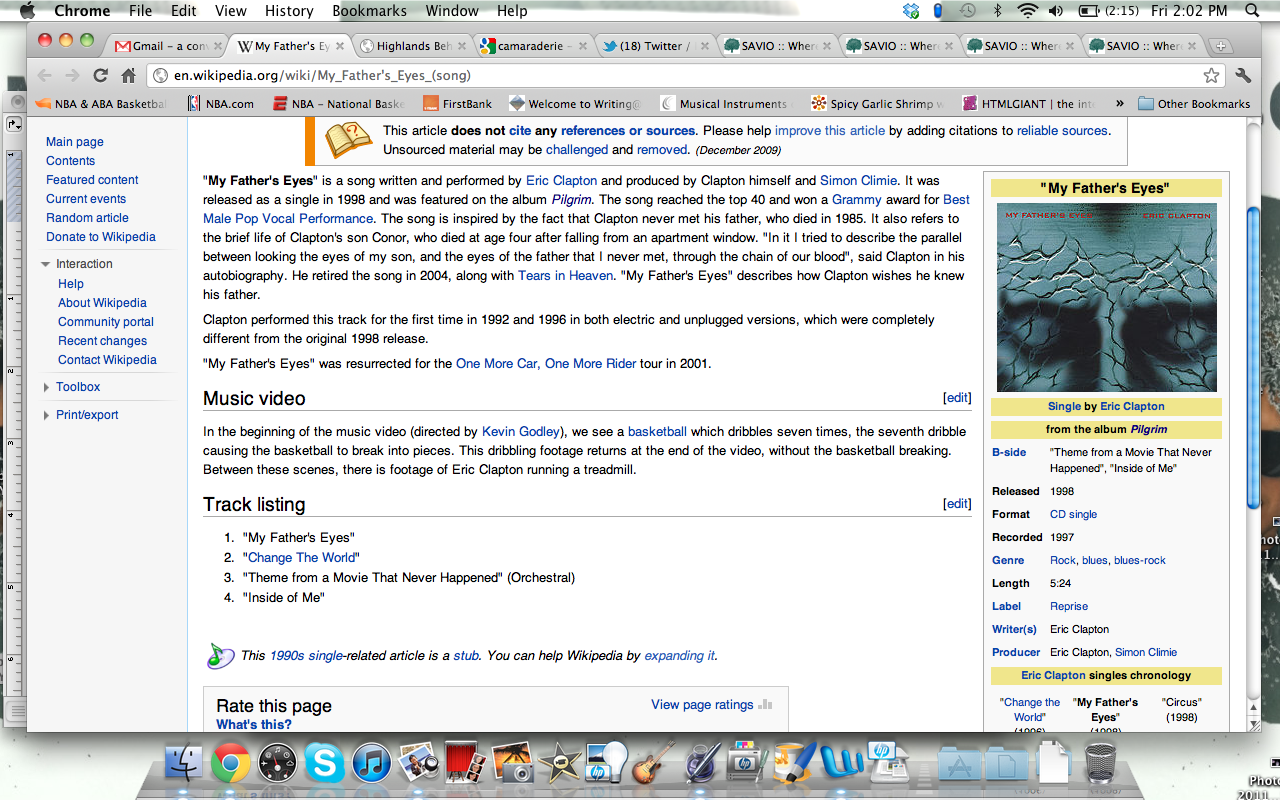Viewport: 1280px width, 800px height.
Task: Open the Time Machine menu bar icon
Action: pyautogui.click(x=967, y=11)
